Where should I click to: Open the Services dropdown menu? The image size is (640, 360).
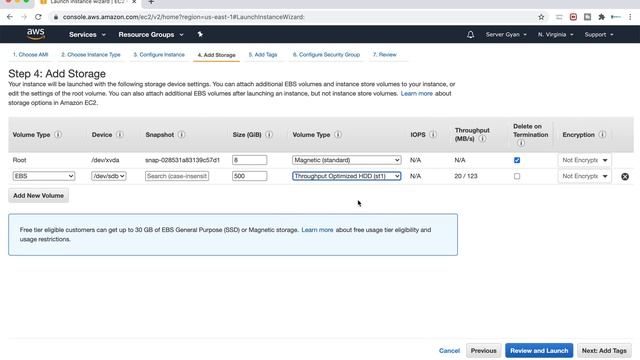tap(87, 35)
